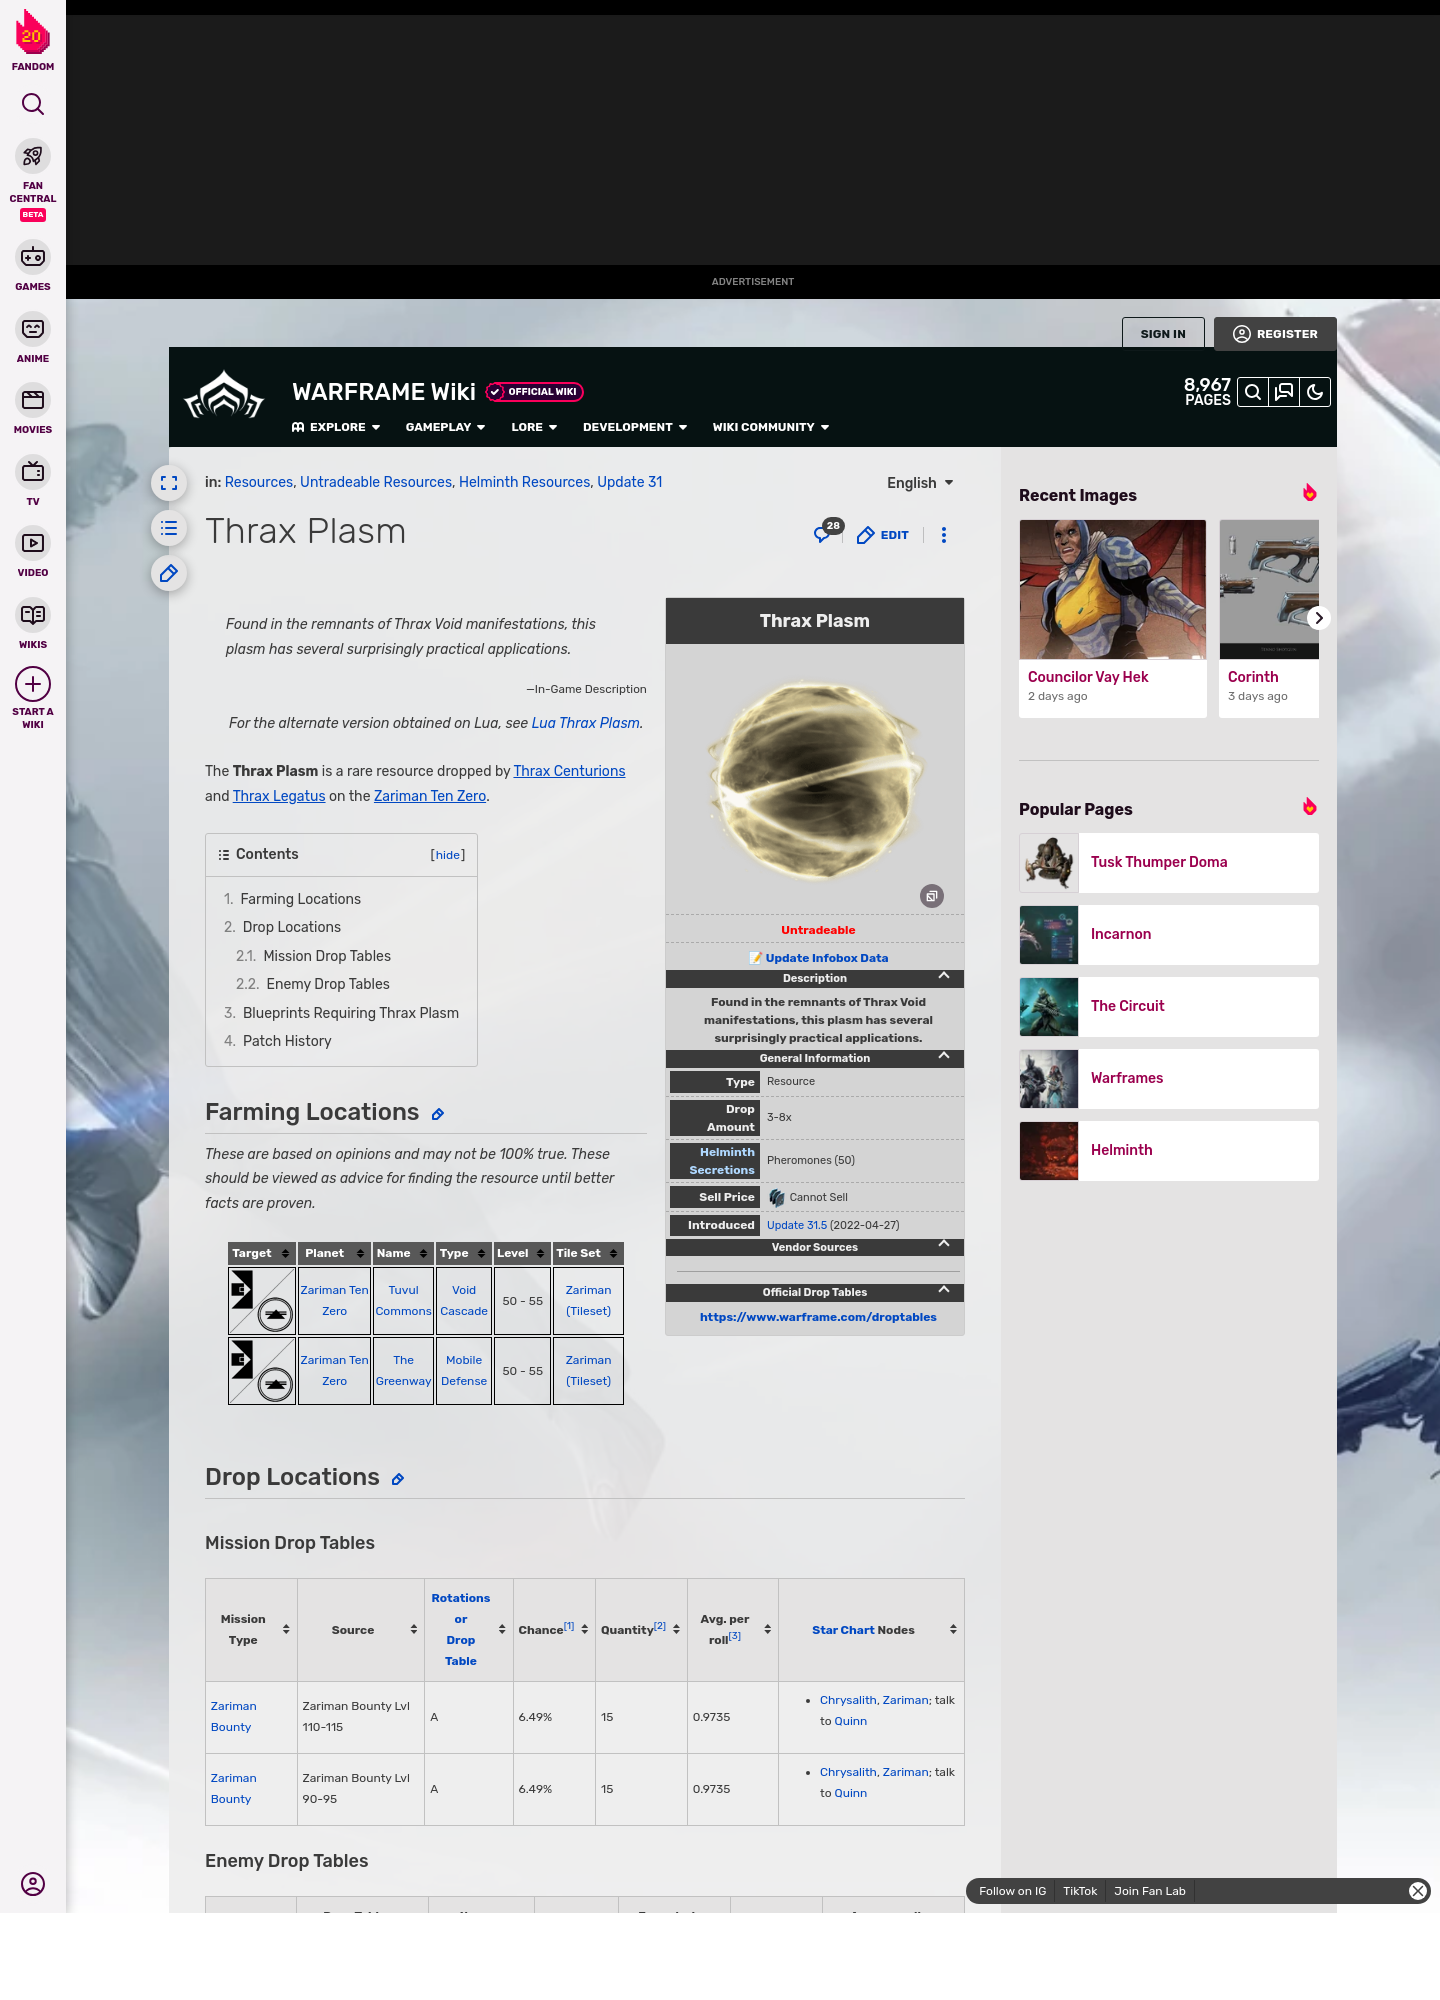This screenshot has width=1440, height=2000.
Task: Collapse General Information infobox section
Action: coord(943,1057)
